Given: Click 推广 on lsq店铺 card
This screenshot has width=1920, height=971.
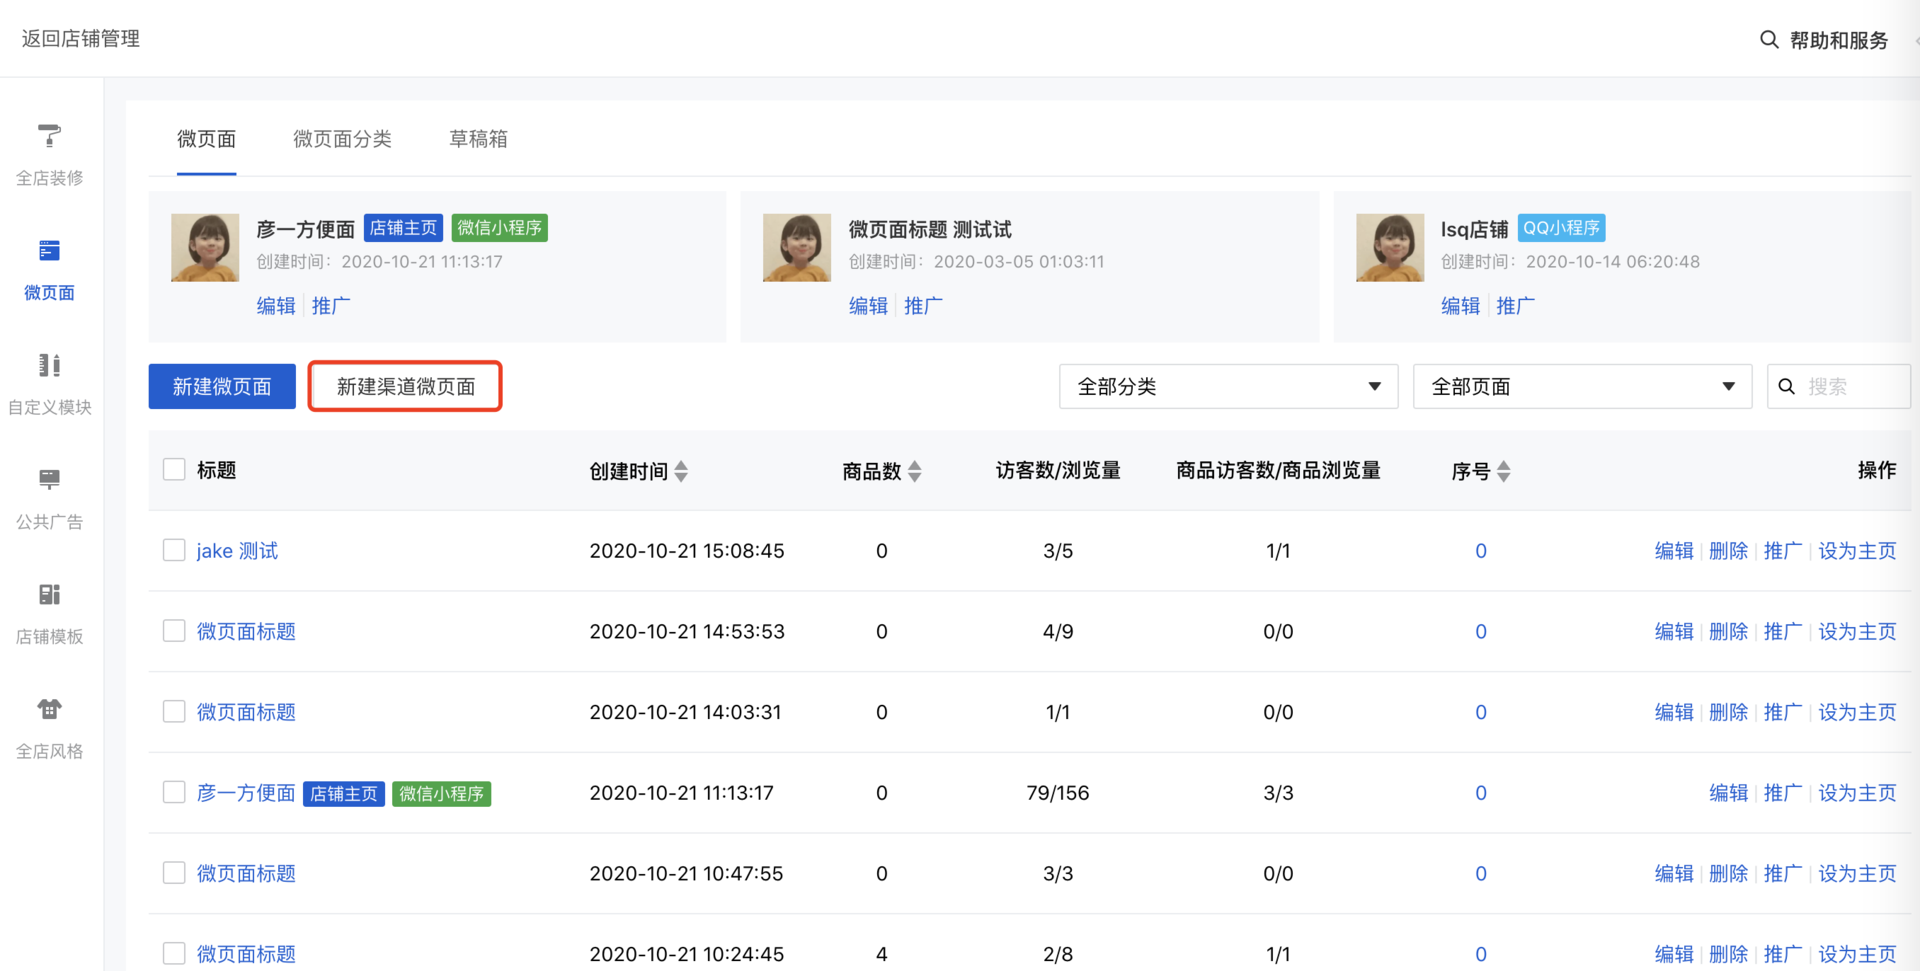Looking at the screenshot, I should (1515, 306).
